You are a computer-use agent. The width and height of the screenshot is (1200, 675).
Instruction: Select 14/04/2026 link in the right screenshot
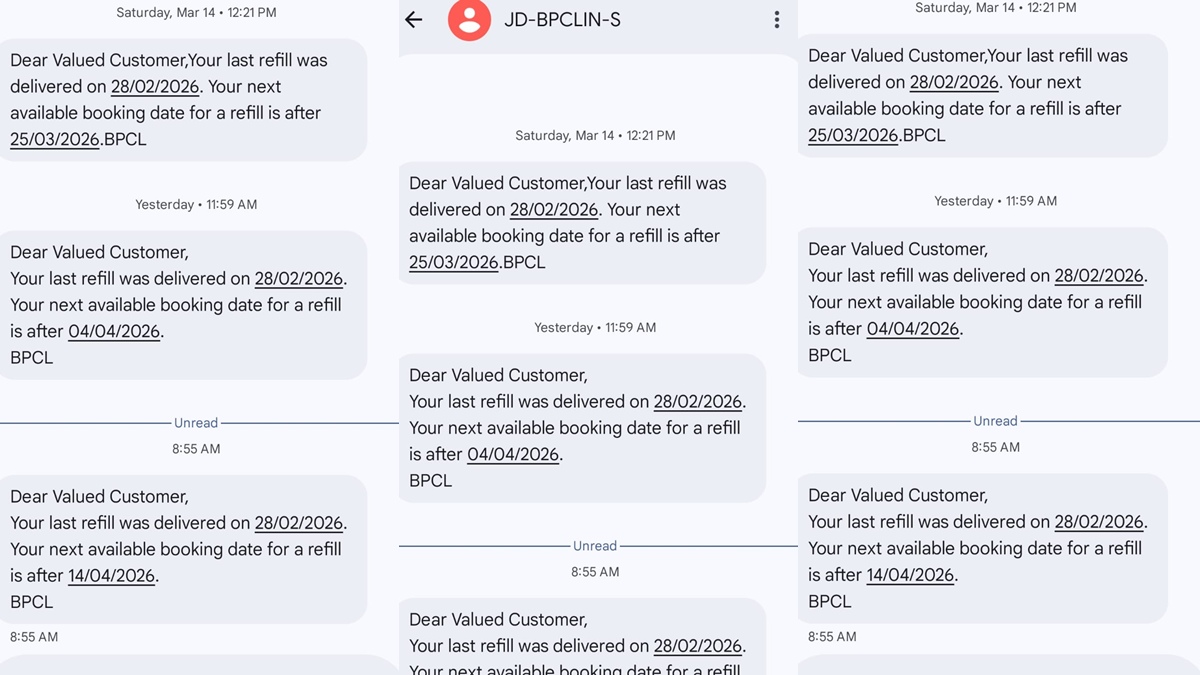click(910, 575)
